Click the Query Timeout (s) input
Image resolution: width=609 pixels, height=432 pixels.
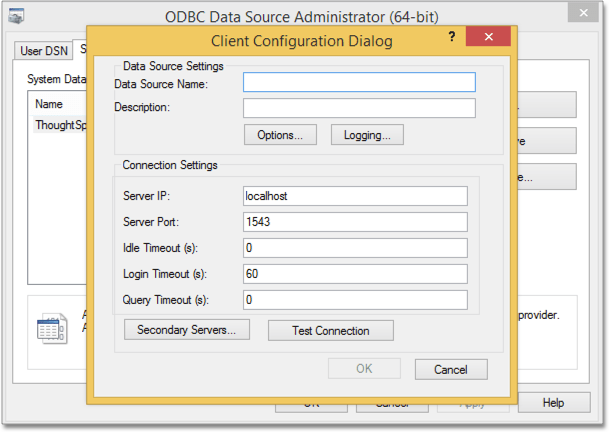pyautogui.click(x=355, y=300)
